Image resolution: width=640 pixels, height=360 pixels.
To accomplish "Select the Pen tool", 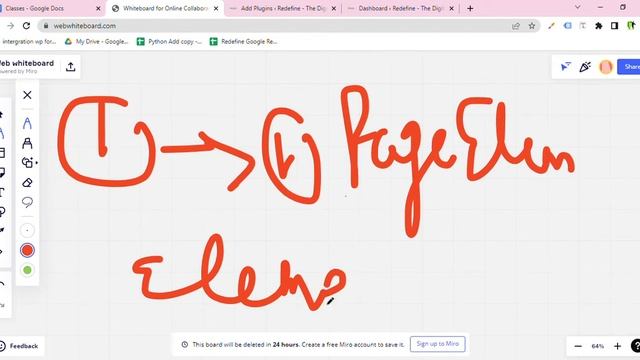I will tap(27, 123).
